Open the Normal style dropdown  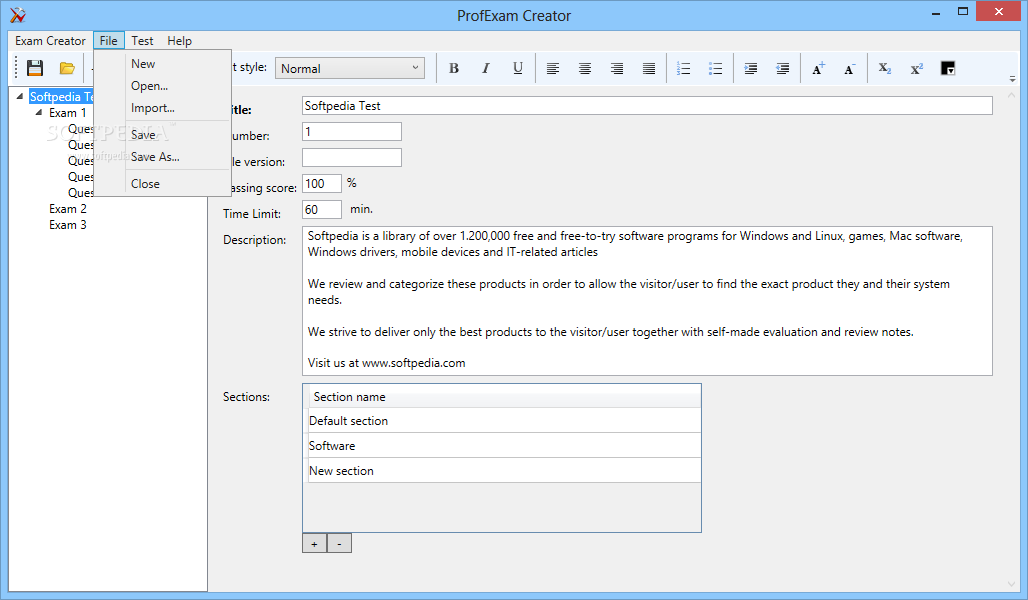(350, 68)
